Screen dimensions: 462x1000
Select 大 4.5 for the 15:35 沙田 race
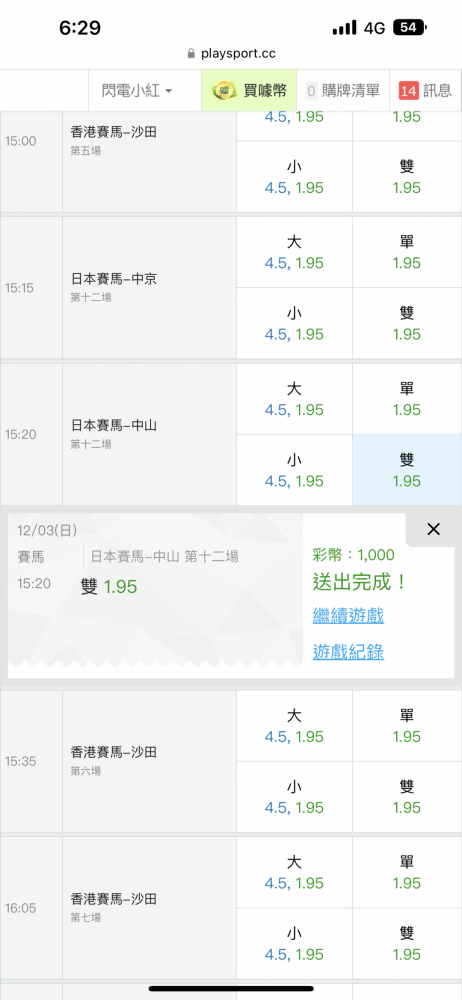pyautogui.click(x=294, y=726)
